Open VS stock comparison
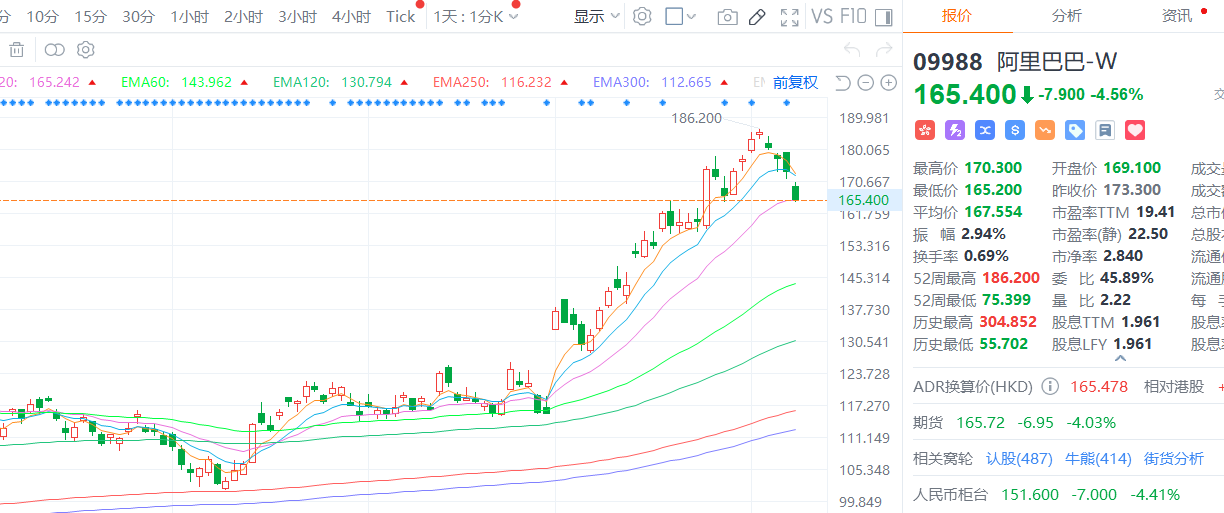This screenshot has width=1224, height=513. pyautogui.click(x=822, y=16)
